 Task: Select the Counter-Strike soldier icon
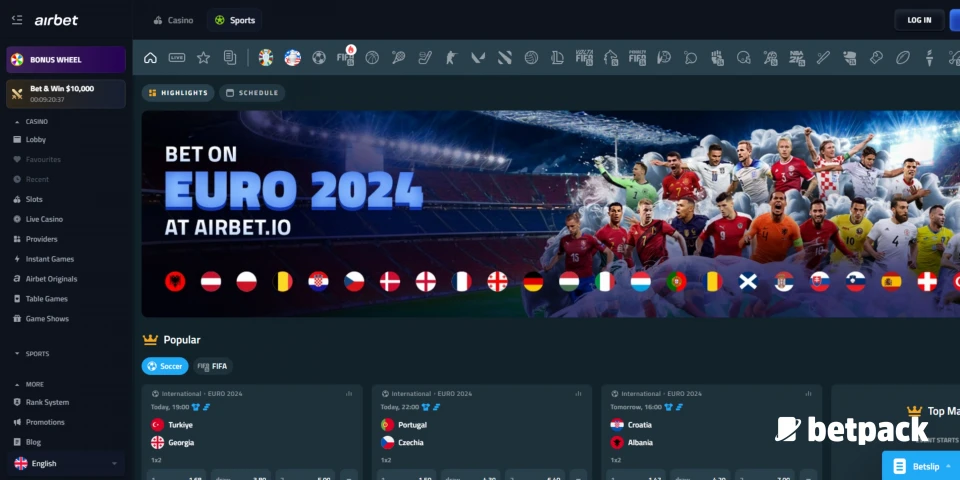tap(451, 58)
